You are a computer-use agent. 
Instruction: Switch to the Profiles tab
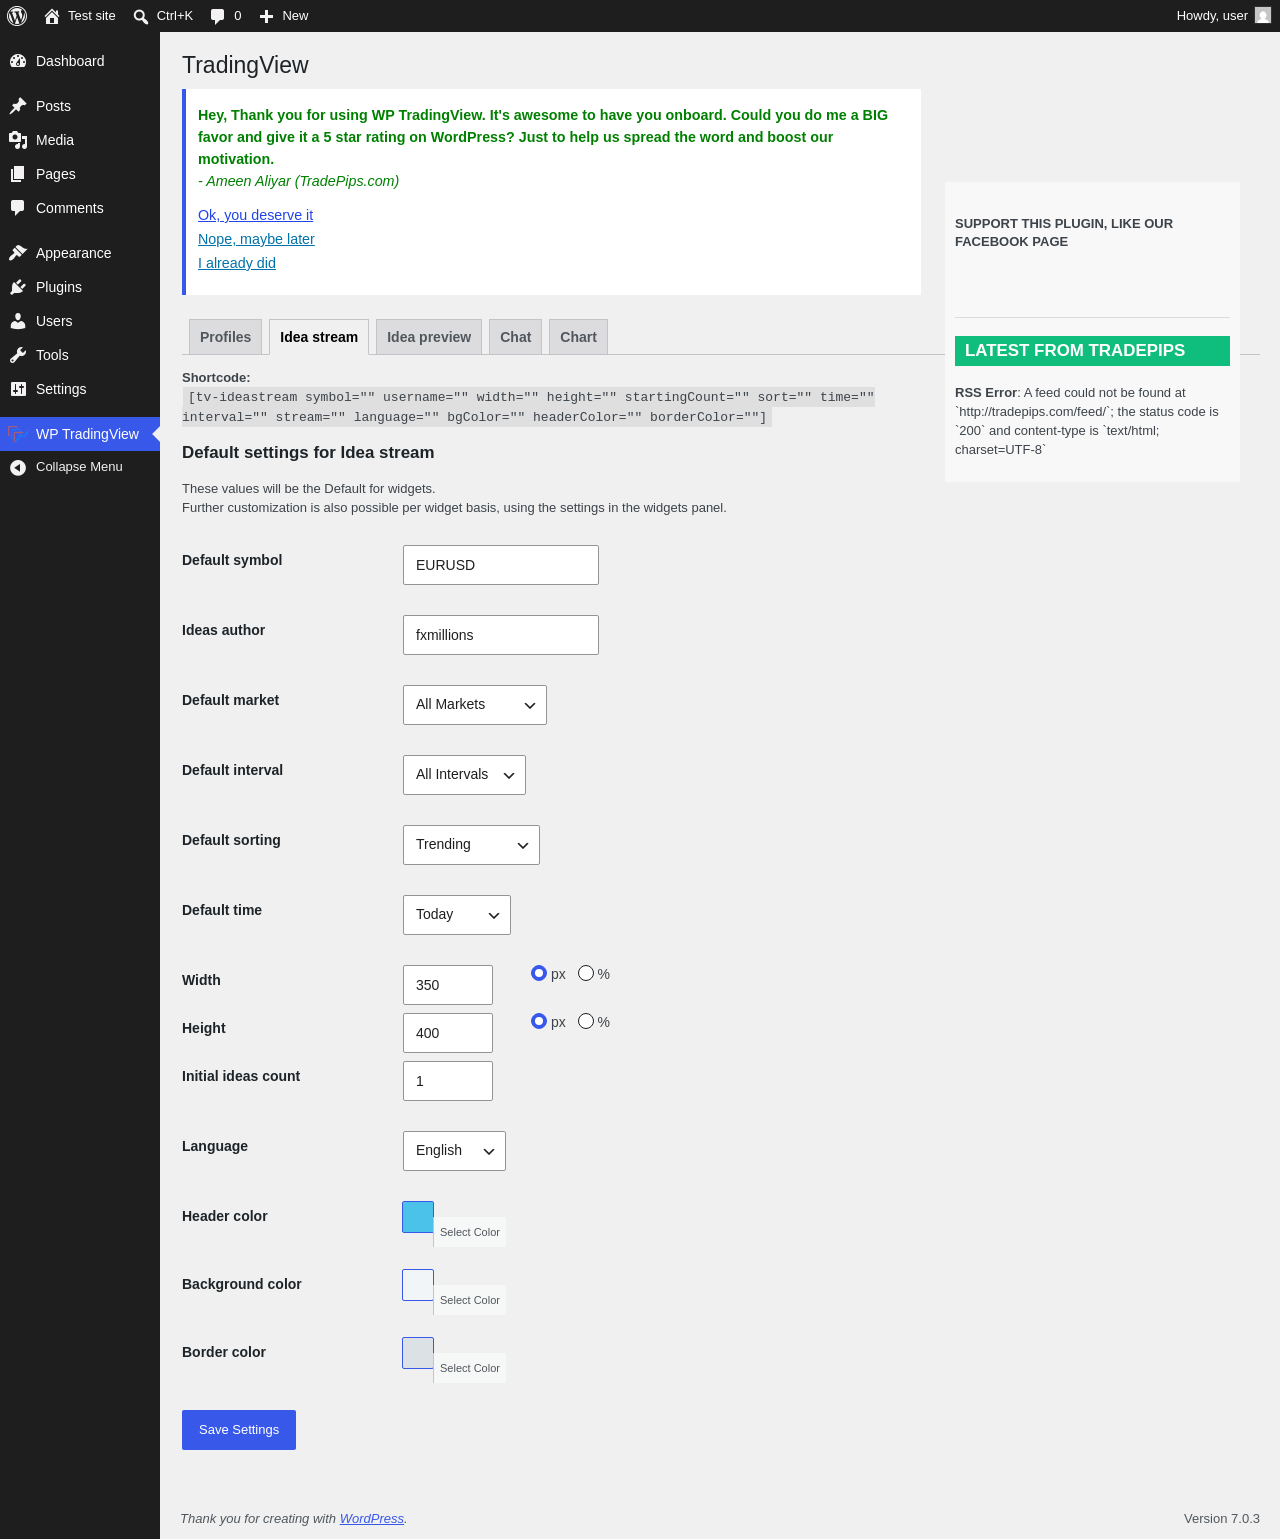point(226,337)
